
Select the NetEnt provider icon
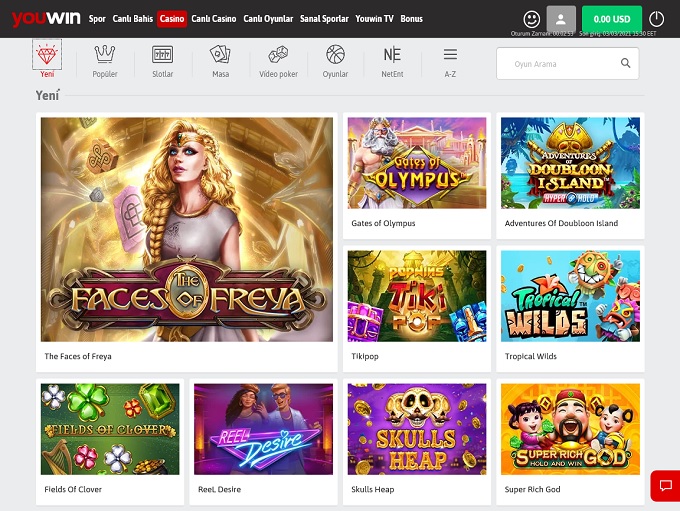point(392,55)
